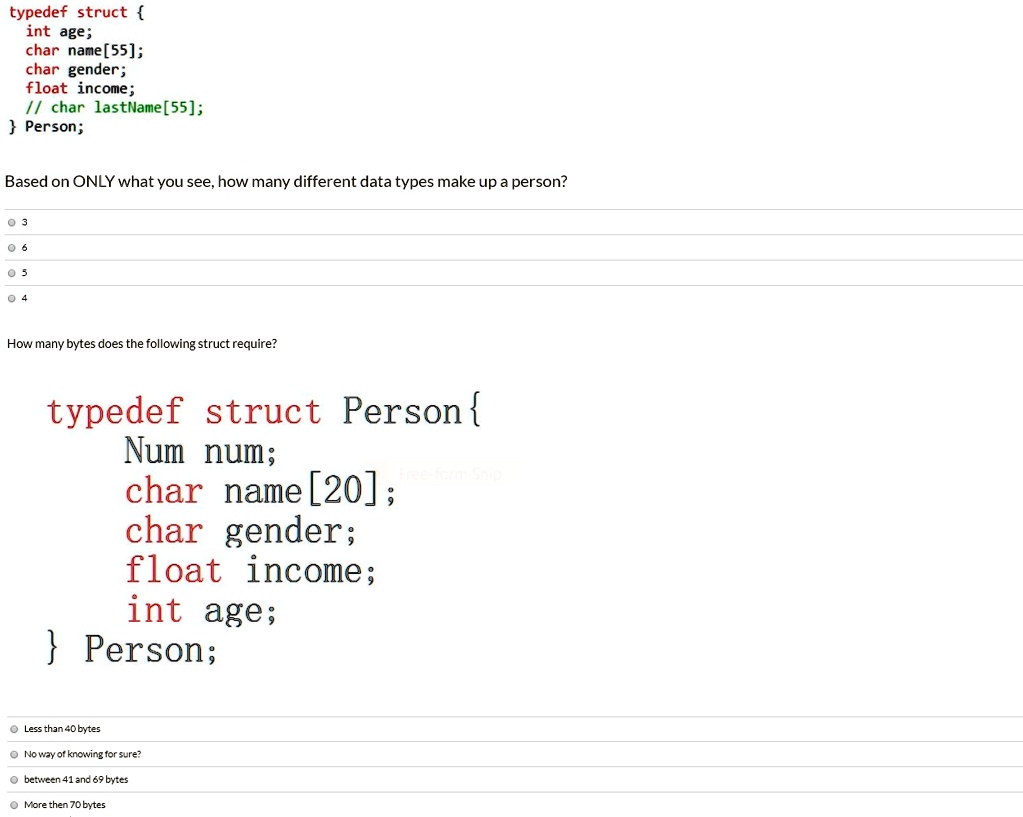Viewport: 1023px width, 817px height.
Task: Click the large 'float income;' line in second struct
Action: tap(250, 571)
